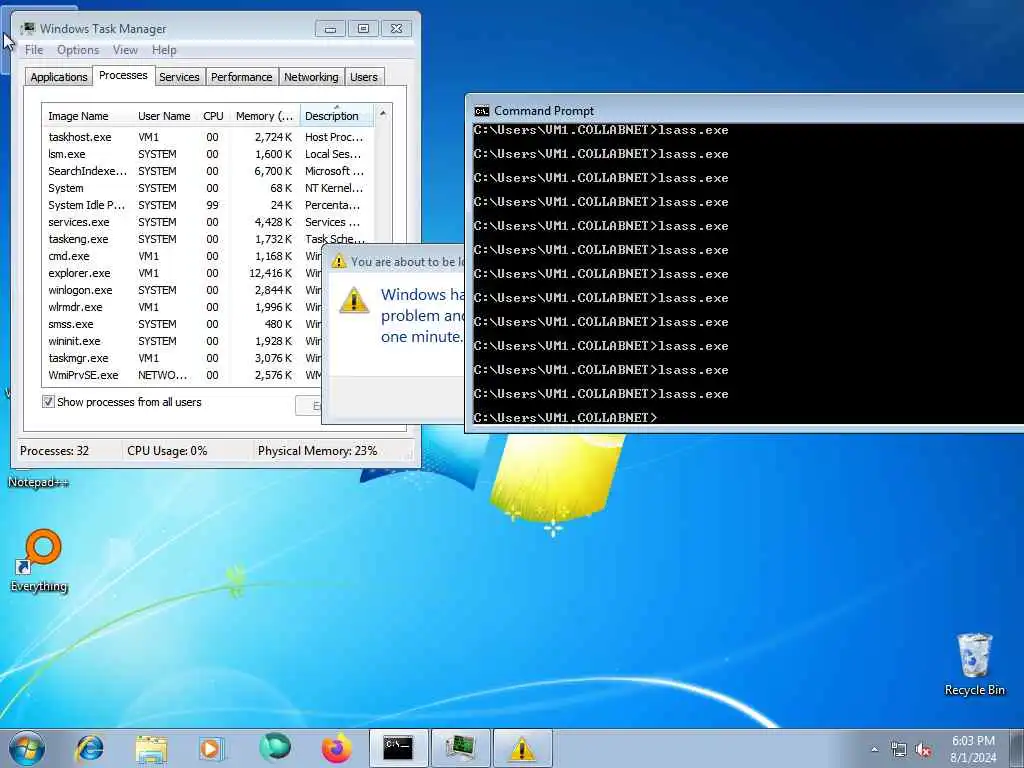Show hidden system tray icons
1024x768 pixels.
point(874,749)
